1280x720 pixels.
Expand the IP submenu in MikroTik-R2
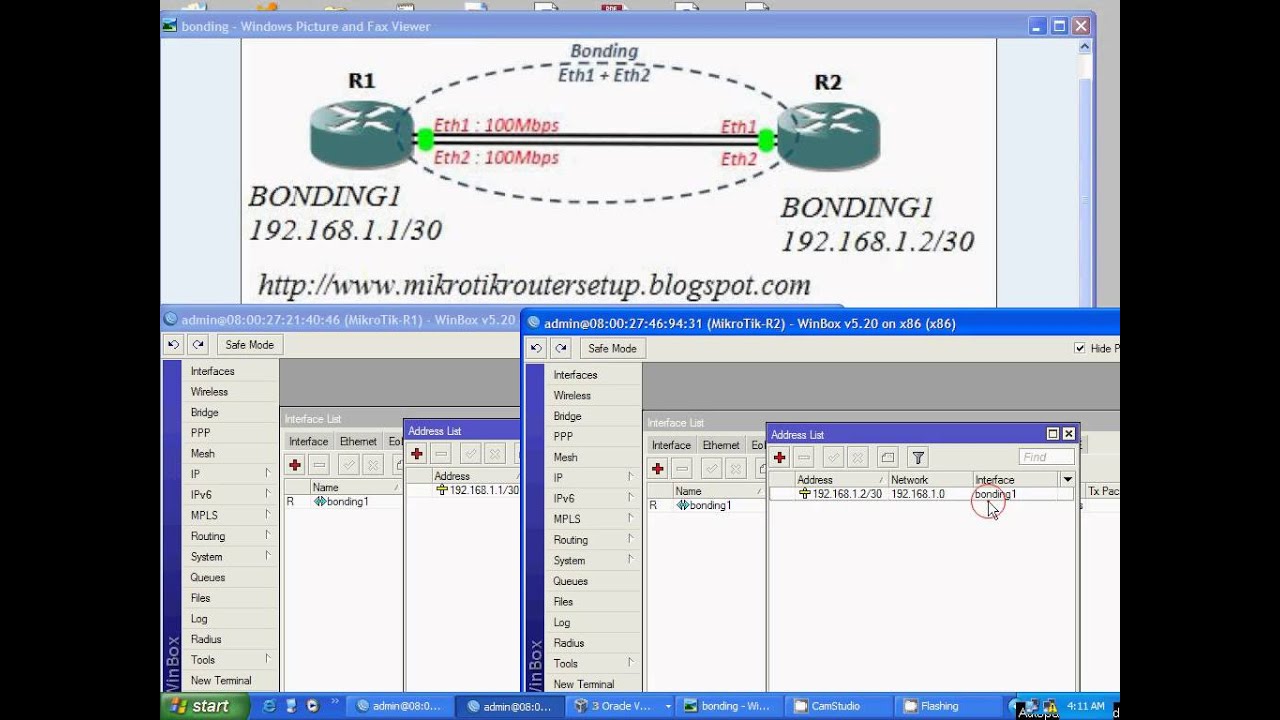(630, 477)
